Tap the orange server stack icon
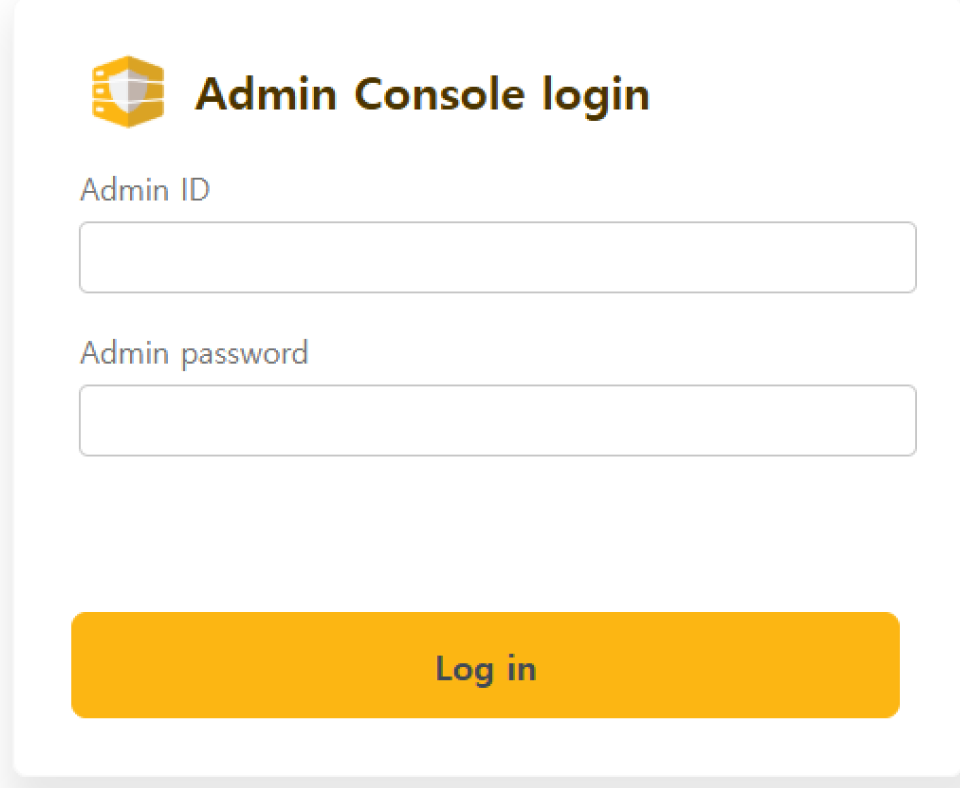The image size is (960, 788). pos(127,92)
